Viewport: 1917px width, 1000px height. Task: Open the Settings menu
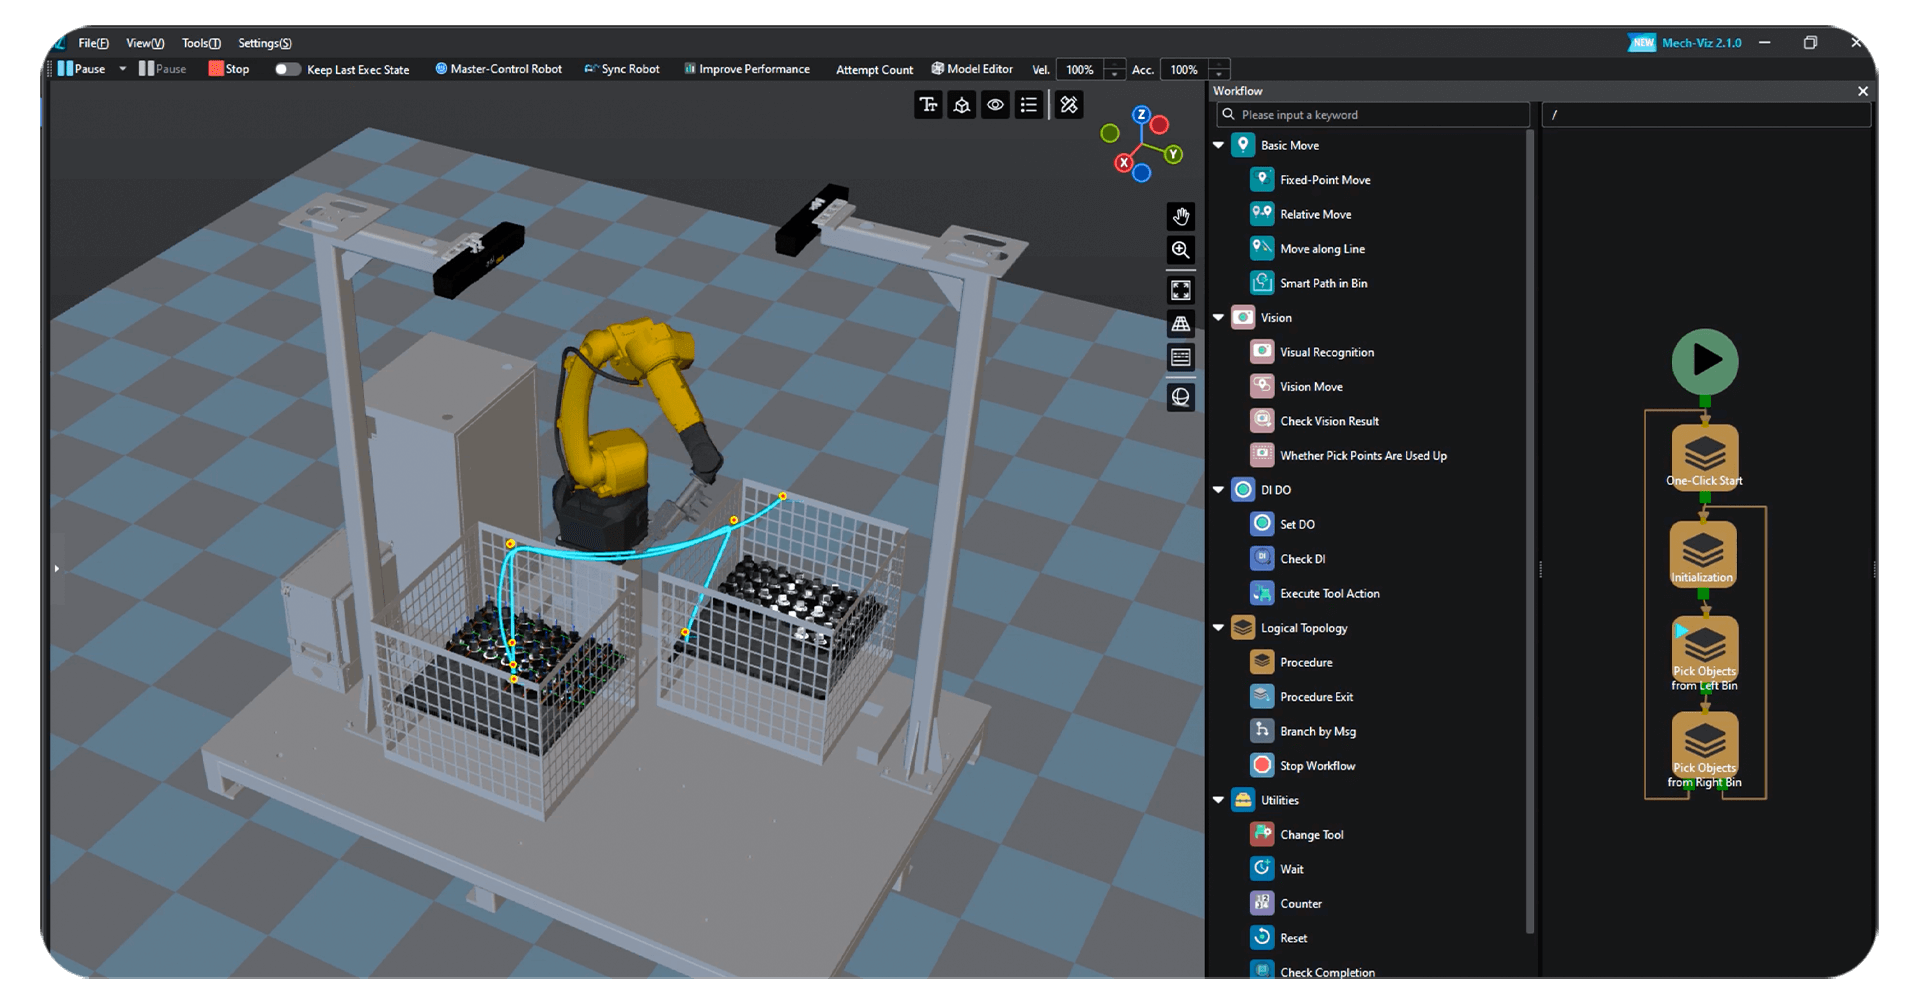[265, 43]
